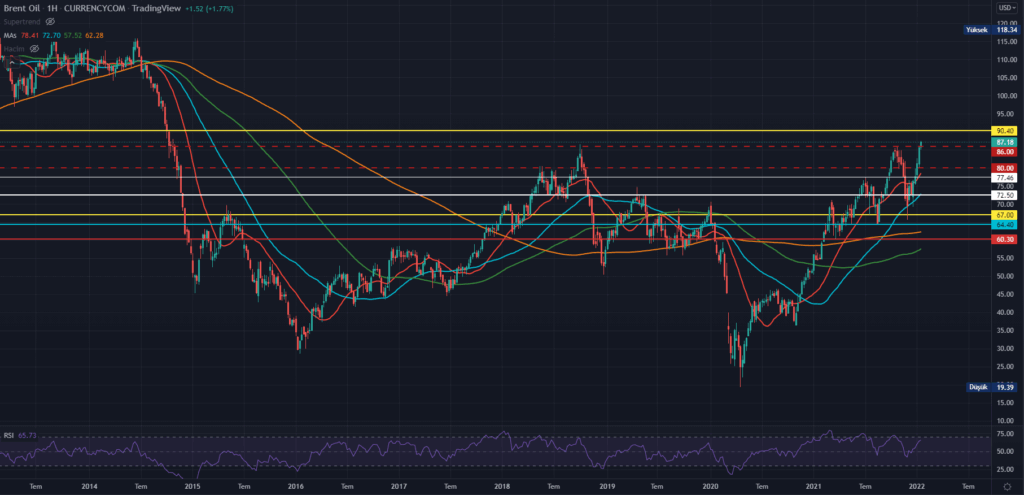Image resolution: width=1024 pixels, height=495 pixels.
Task: Click the blue 64.40 price label
Action: point(1005,224)
